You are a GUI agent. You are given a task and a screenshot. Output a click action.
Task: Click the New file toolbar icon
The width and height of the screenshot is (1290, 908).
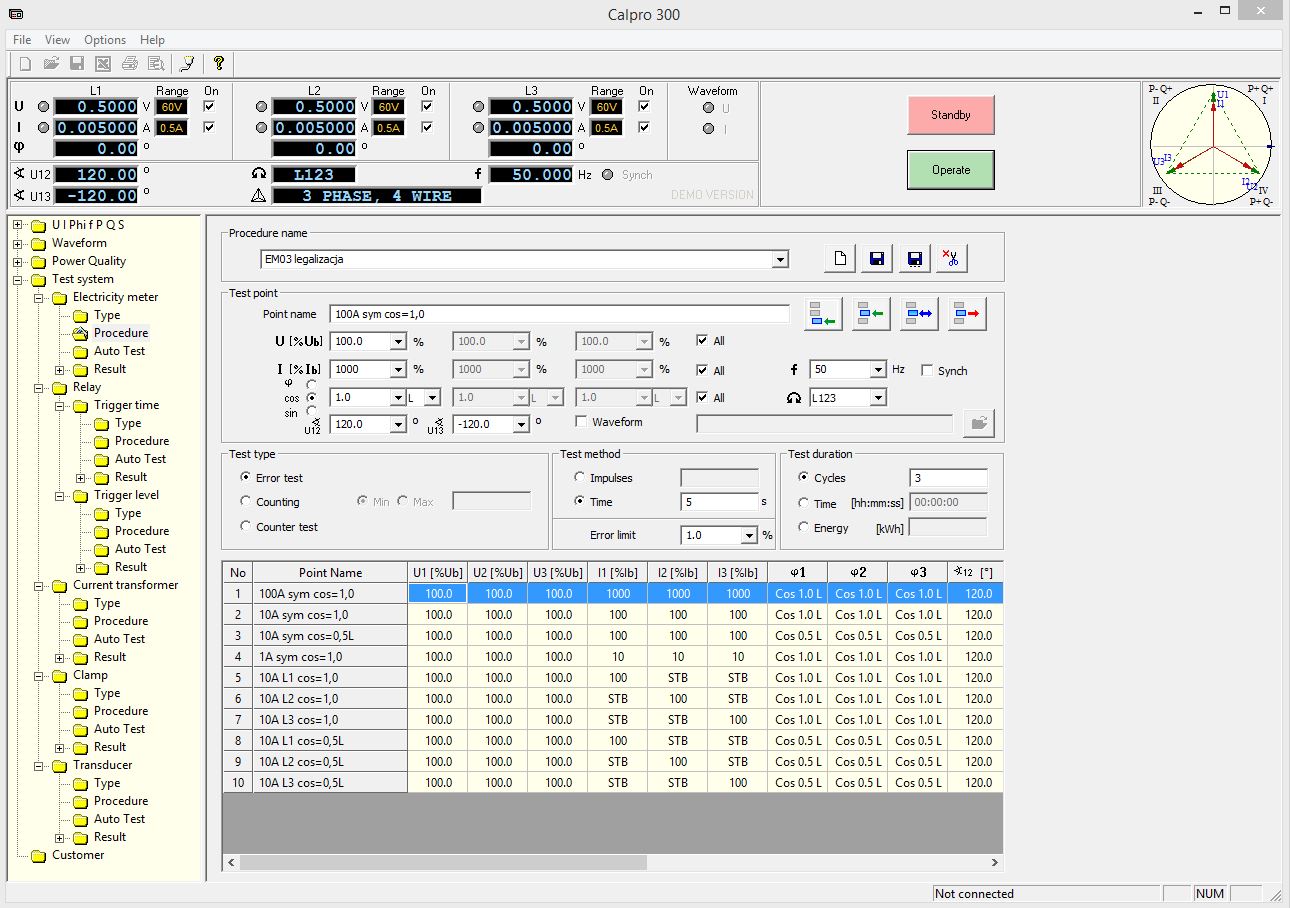pyautogui.click(x=25, y=64)
